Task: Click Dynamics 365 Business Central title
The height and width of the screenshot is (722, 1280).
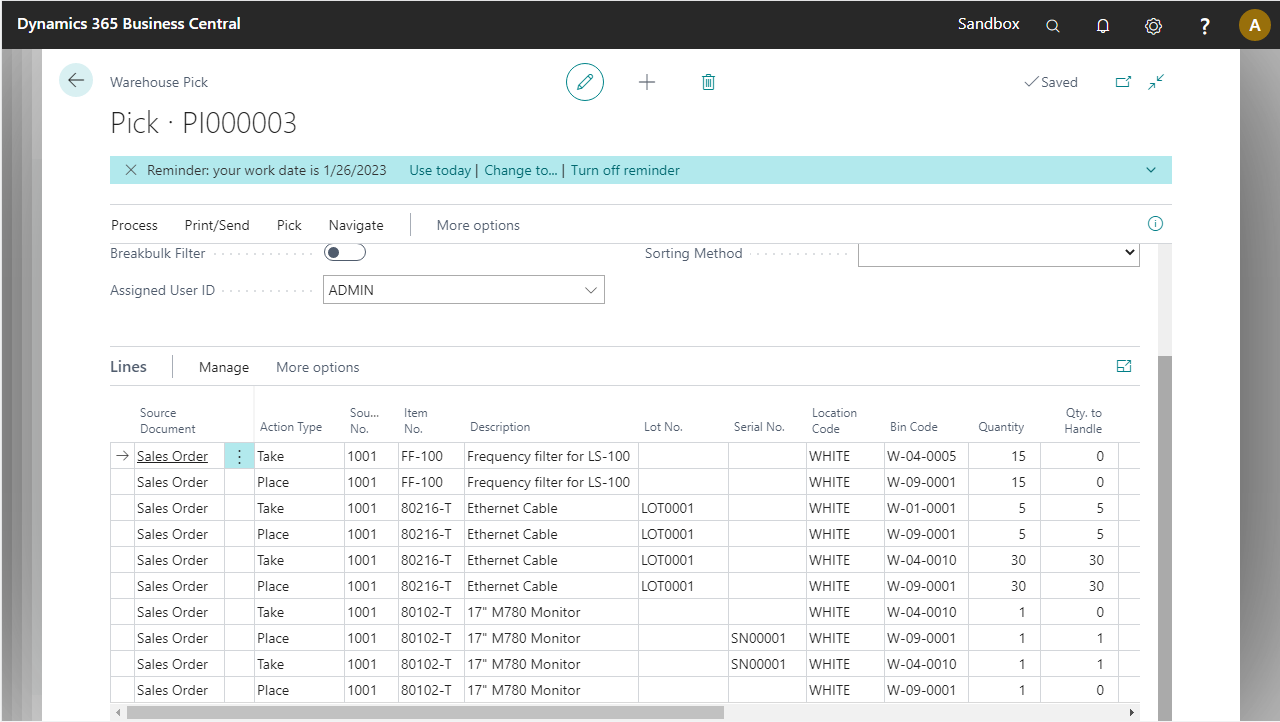Action: pyautogui.click(x=129, y=23)
